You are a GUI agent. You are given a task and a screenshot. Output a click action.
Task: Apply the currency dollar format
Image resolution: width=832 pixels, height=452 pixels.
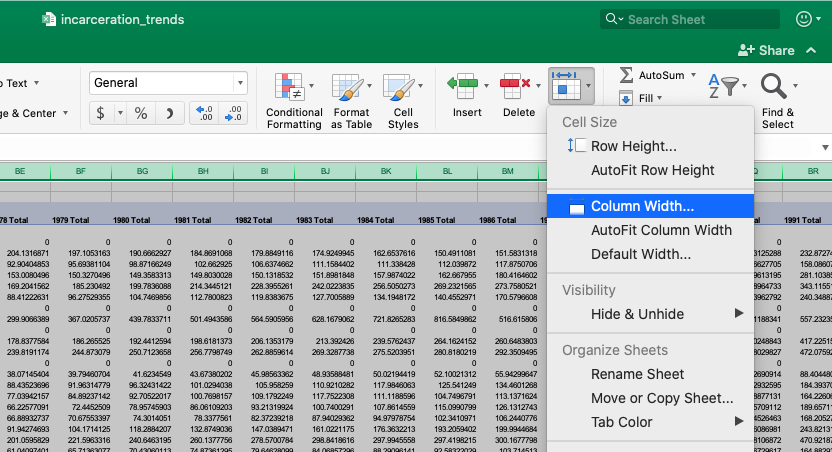pyautogui.click(x=101, y=113)
